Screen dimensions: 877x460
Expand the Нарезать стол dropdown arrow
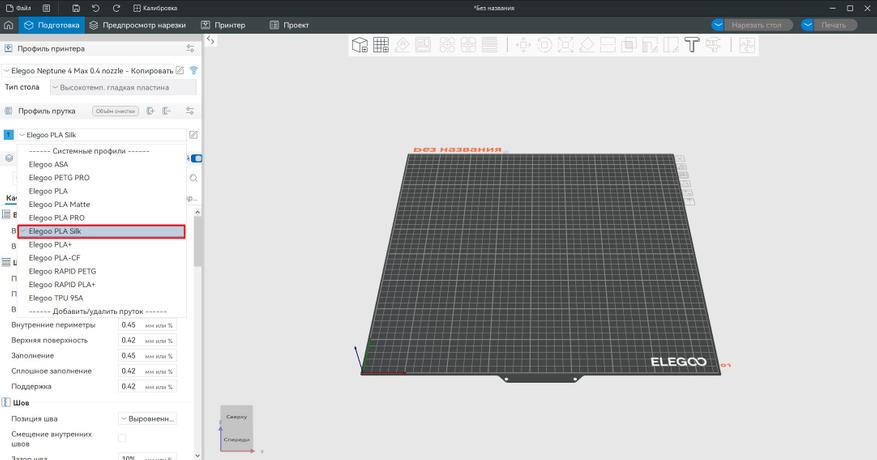coord(718,24)
